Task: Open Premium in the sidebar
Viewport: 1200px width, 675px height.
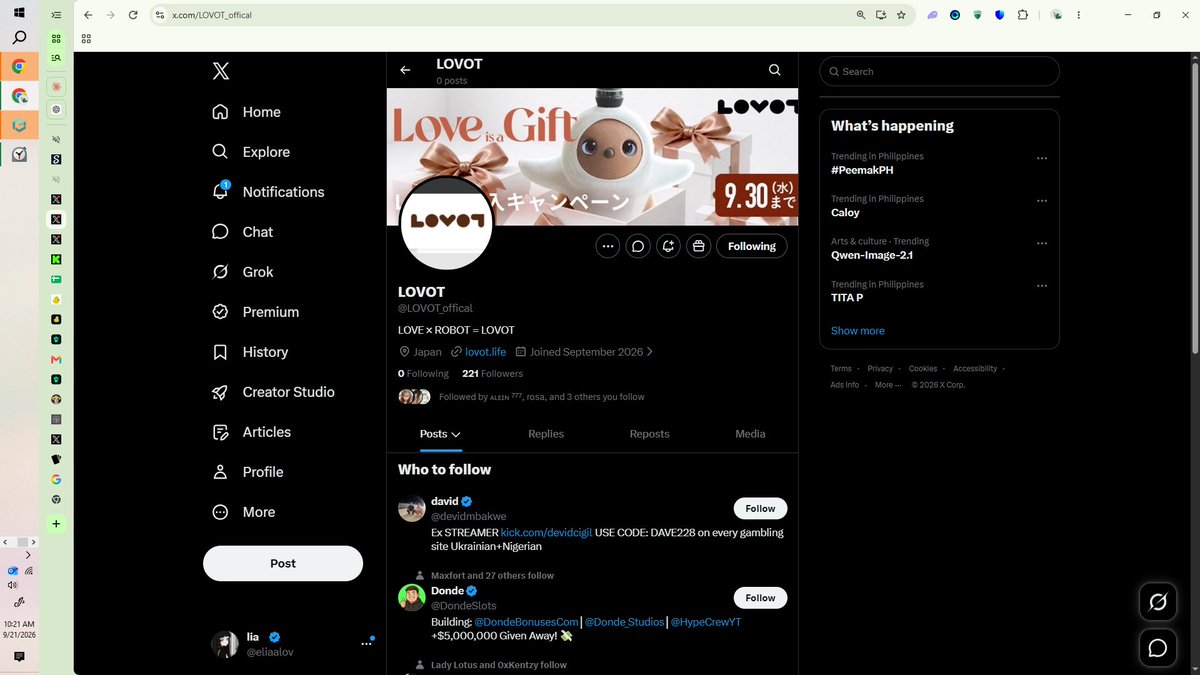Action: pyautogui.click(x=256, y=312)
